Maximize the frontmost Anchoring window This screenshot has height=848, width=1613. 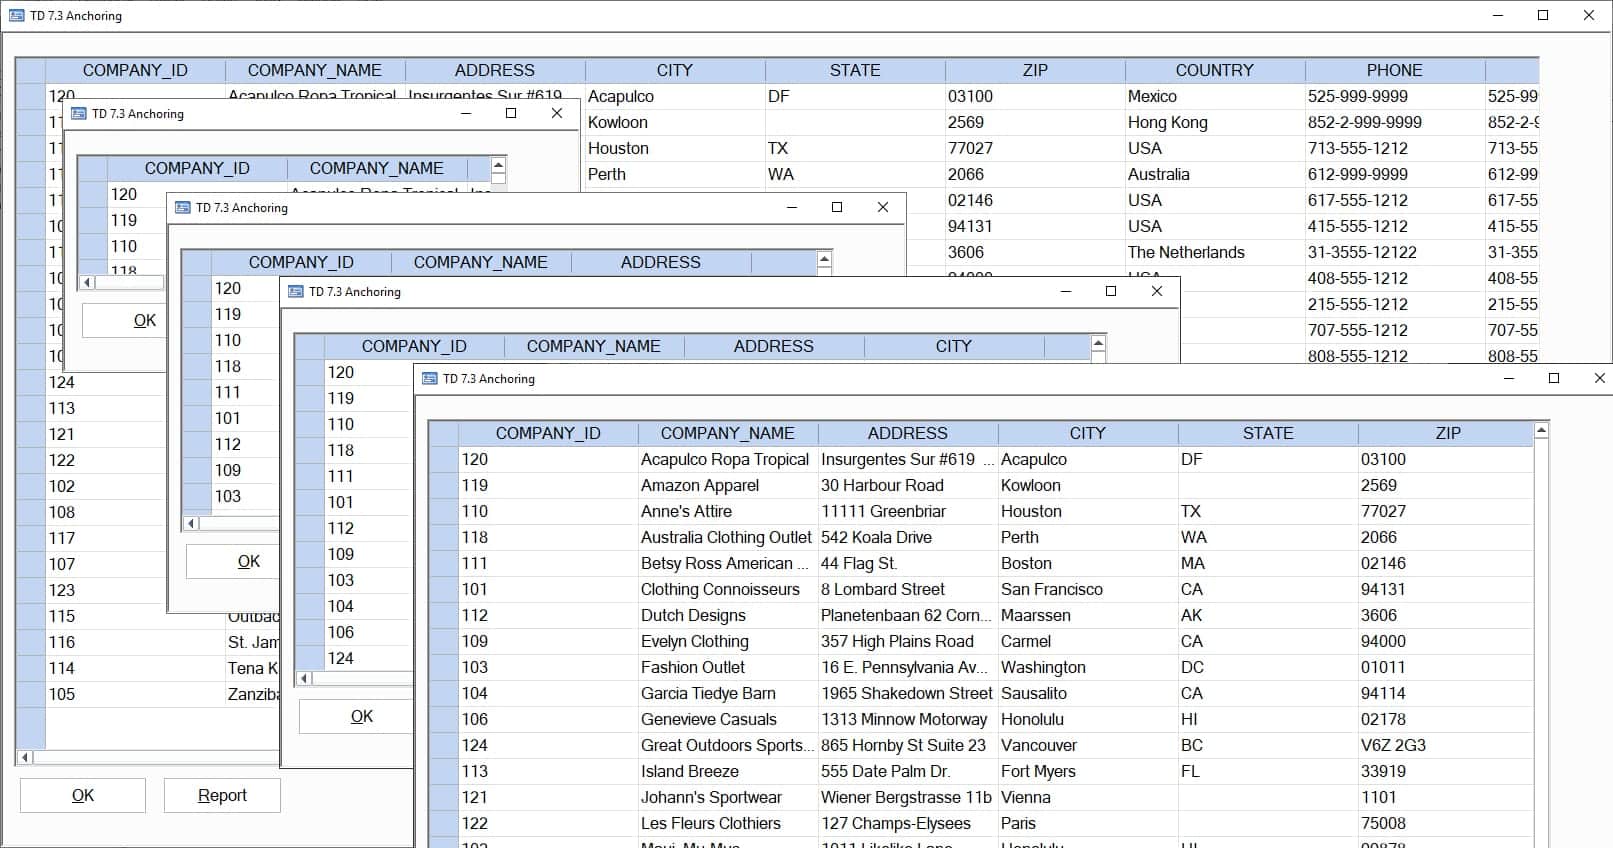pyautogui.click(x=1553, y=378)
